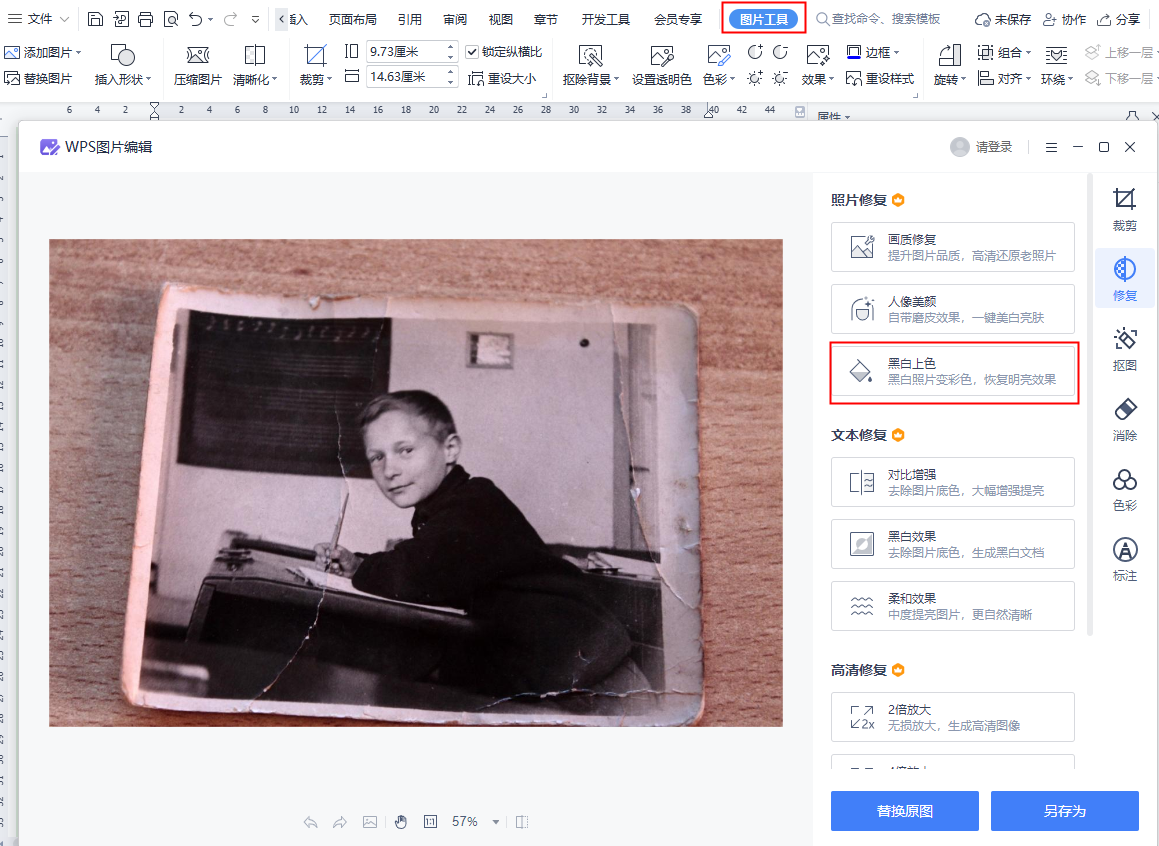Image resolution: width=1159 pixels, height=846 pixels.
Task: Choose the 人像美颜 portrait beautify option
Action: [x=953, y=309]
